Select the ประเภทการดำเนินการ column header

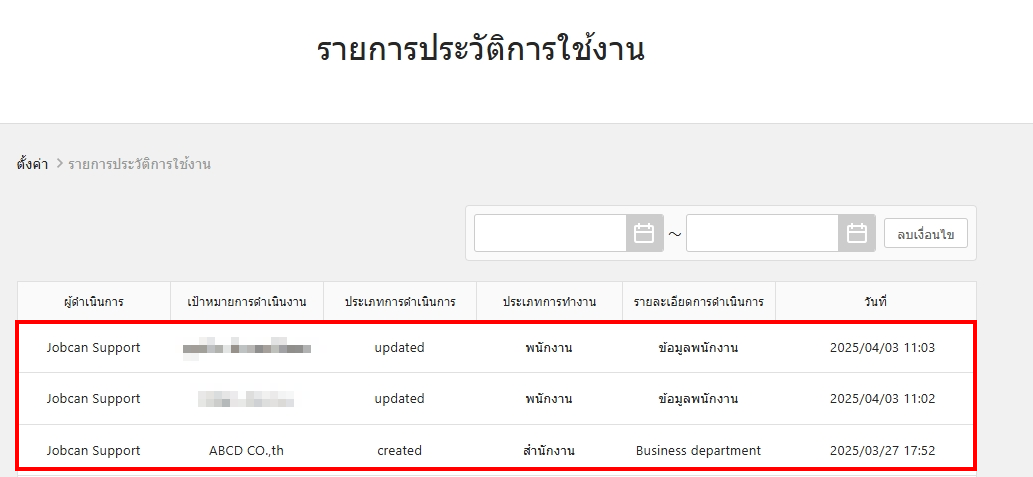(400, 301)
